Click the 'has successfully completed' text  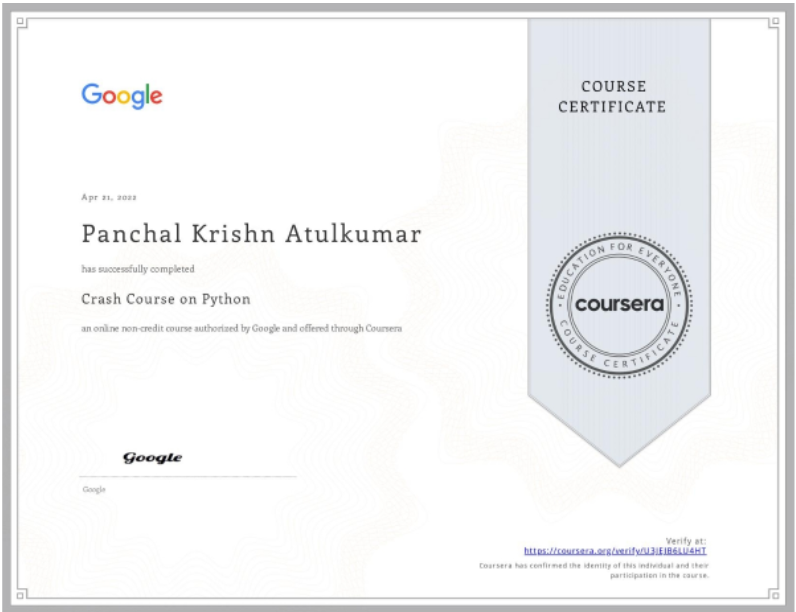pos(138,269)
